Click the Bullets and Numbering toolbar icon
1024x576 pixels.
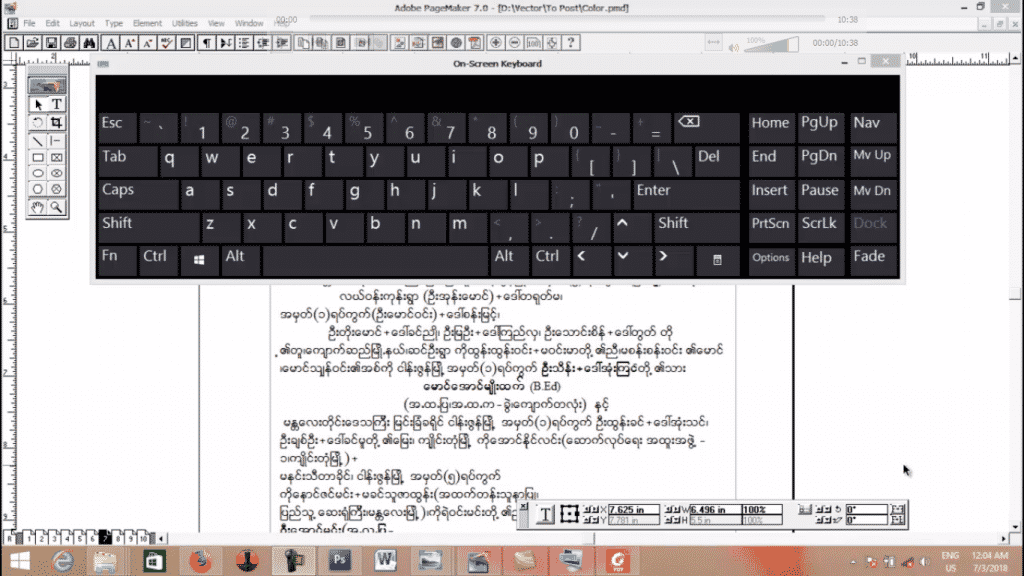pos(244,43)
